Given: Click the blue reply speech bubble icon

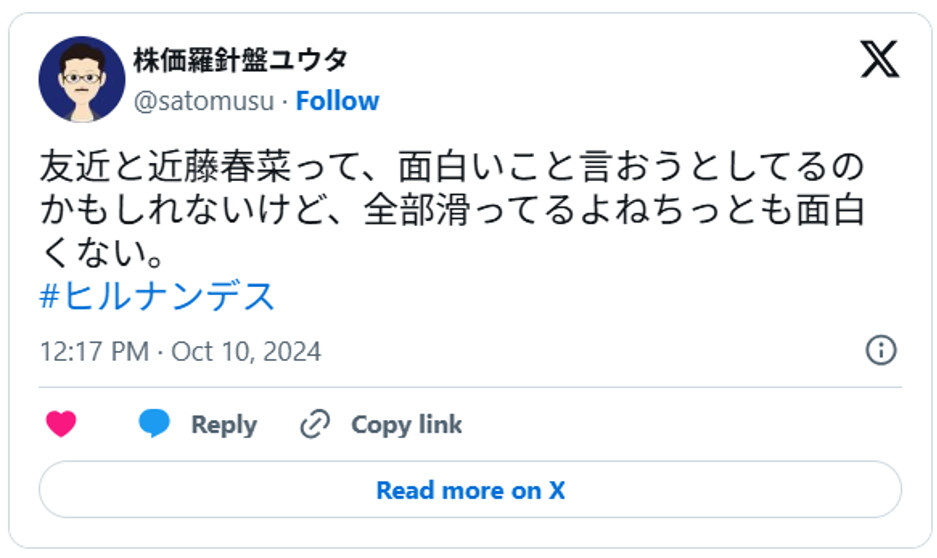Looking at the screenshot, I should (x=154, y=424).
